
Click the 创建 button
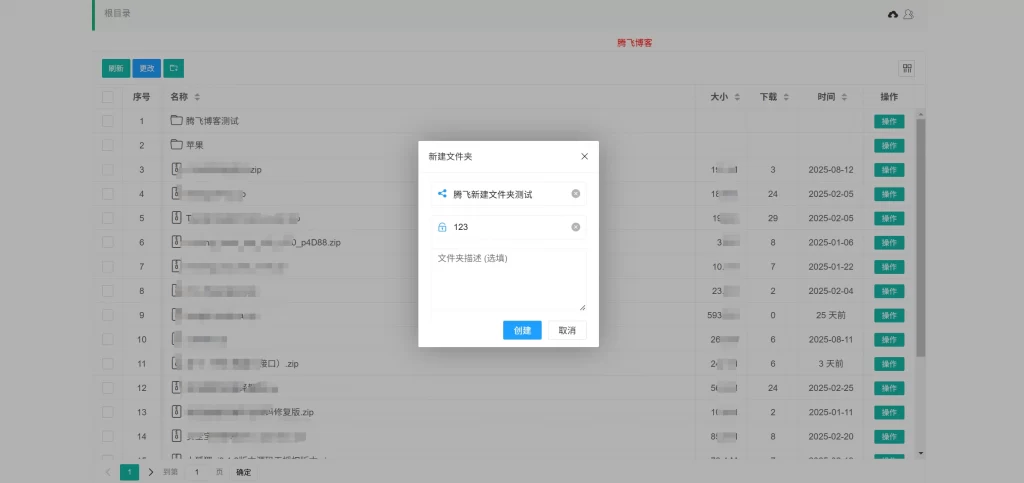coord(522,330)
